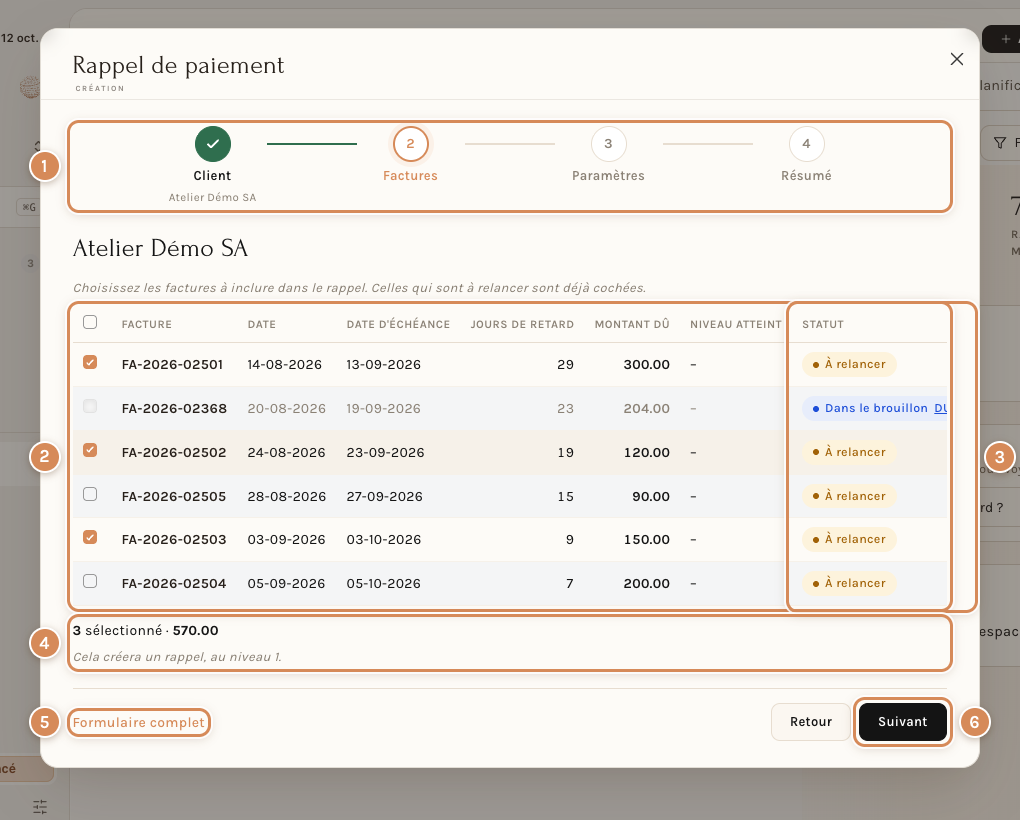Viewport: 1020px width, 820px height.
Task: Check invoice FA-2026-02504 checkbox
Action: pos(90,581)
